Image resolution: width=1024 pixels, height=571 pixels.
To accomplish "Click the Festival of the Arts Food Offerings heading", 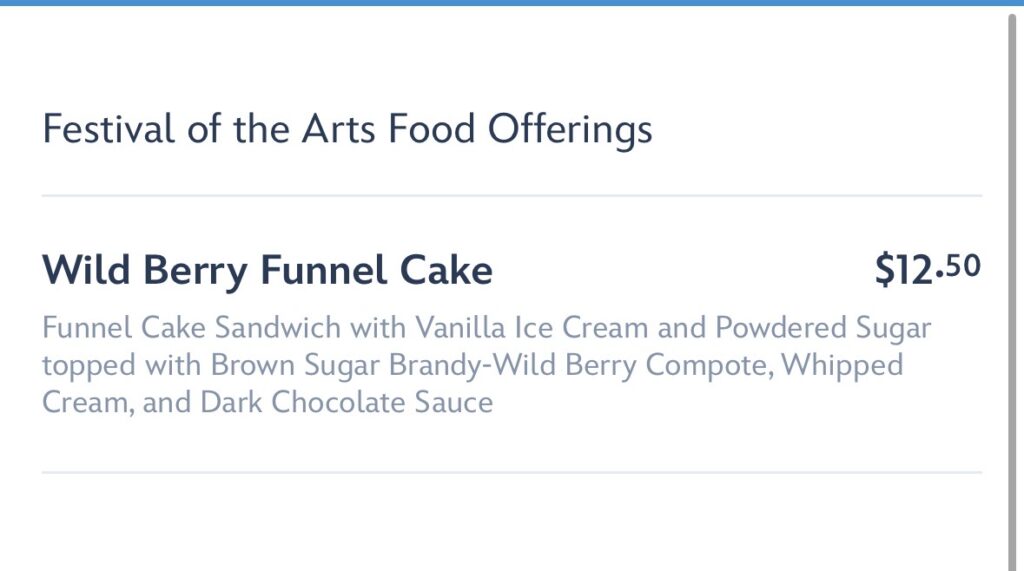I will click(x=347, y=130).
